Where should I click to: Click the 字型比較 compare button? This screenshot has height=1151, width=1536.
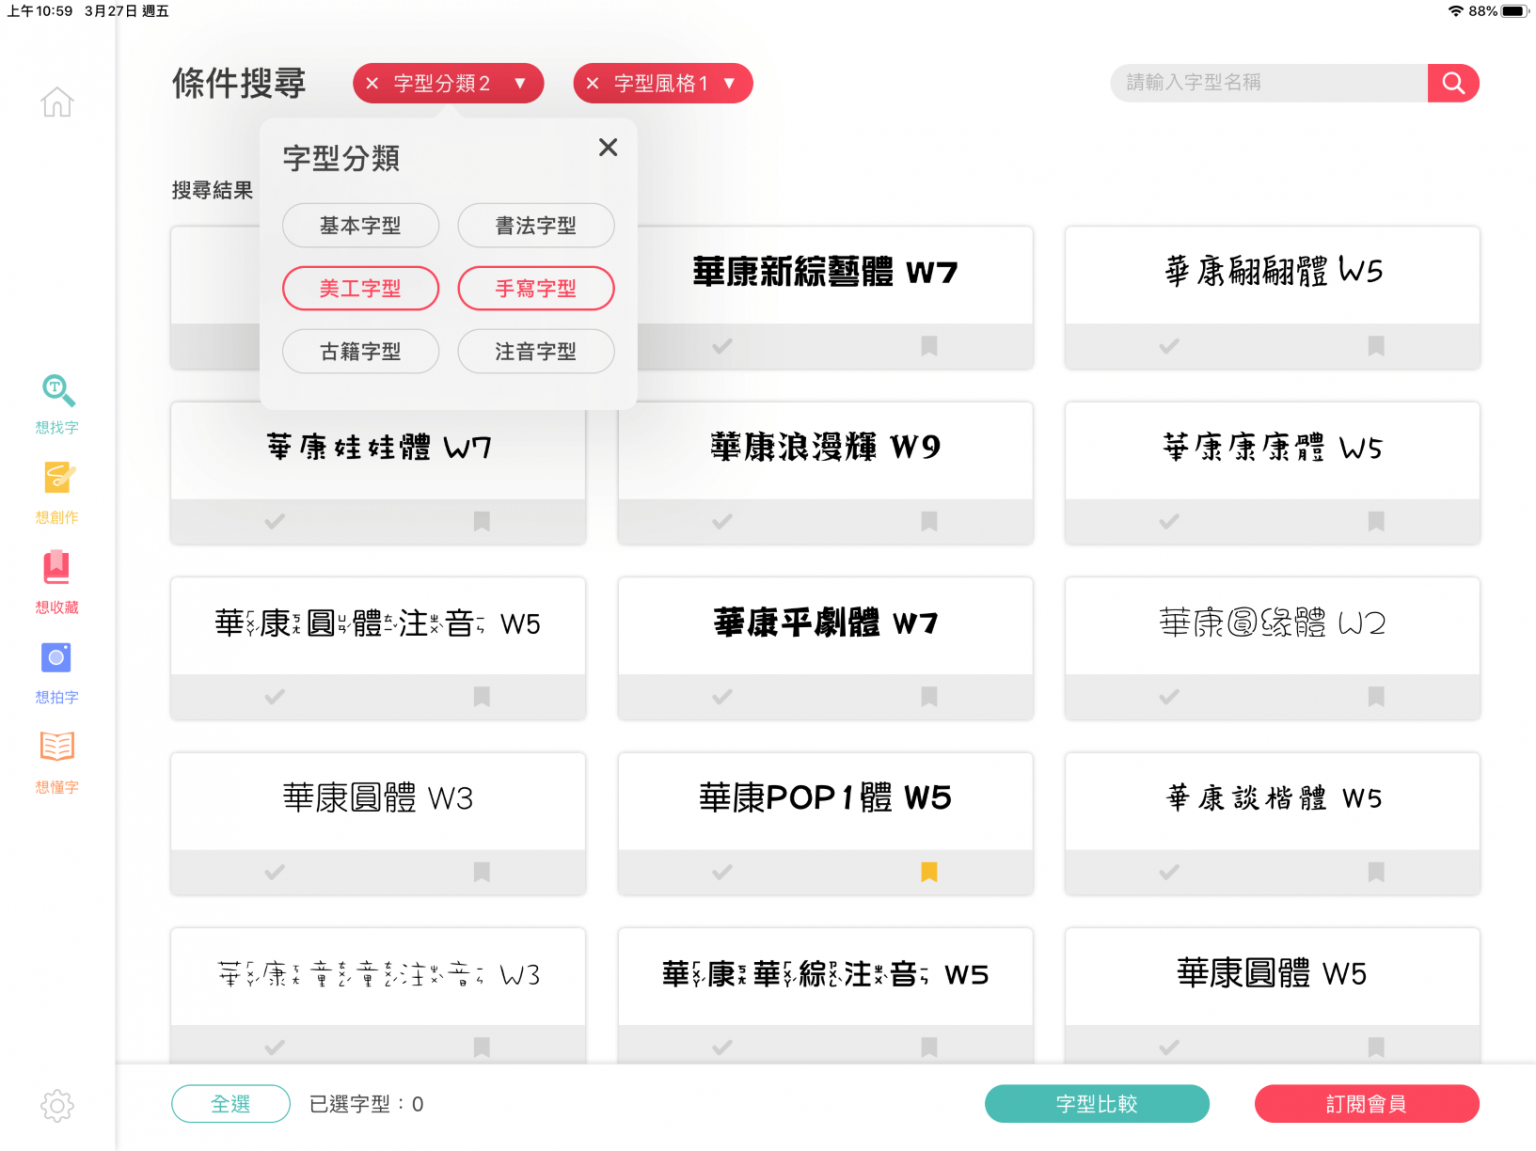[1097, 1104]
